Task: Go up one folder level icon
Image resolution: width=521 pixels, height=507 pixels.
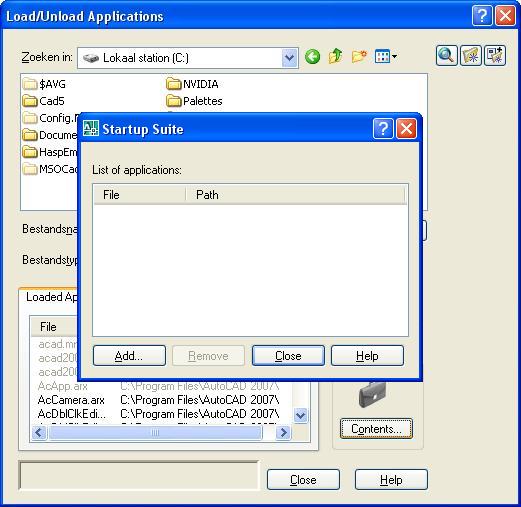Action: [335, 56]
